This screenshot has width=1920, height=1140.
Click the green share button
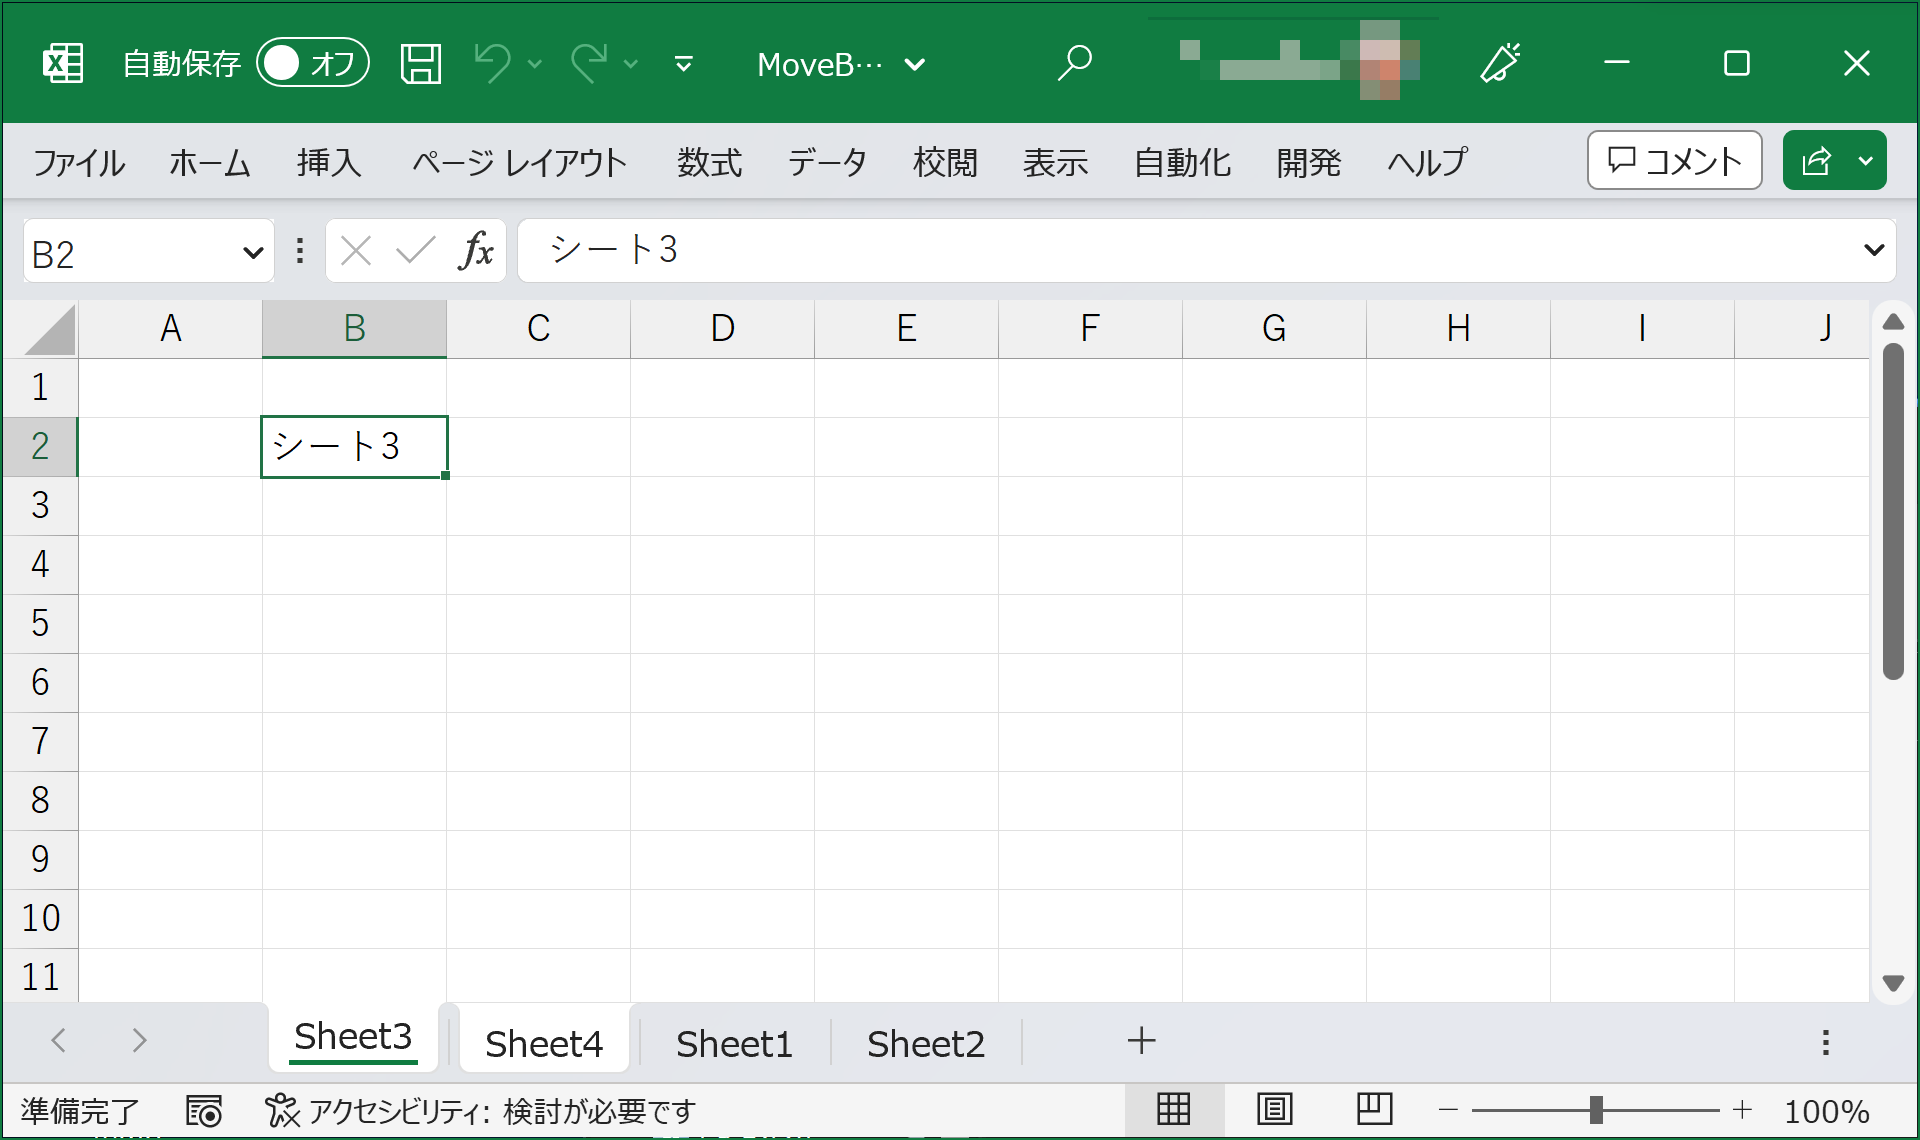pos(1816,160)
